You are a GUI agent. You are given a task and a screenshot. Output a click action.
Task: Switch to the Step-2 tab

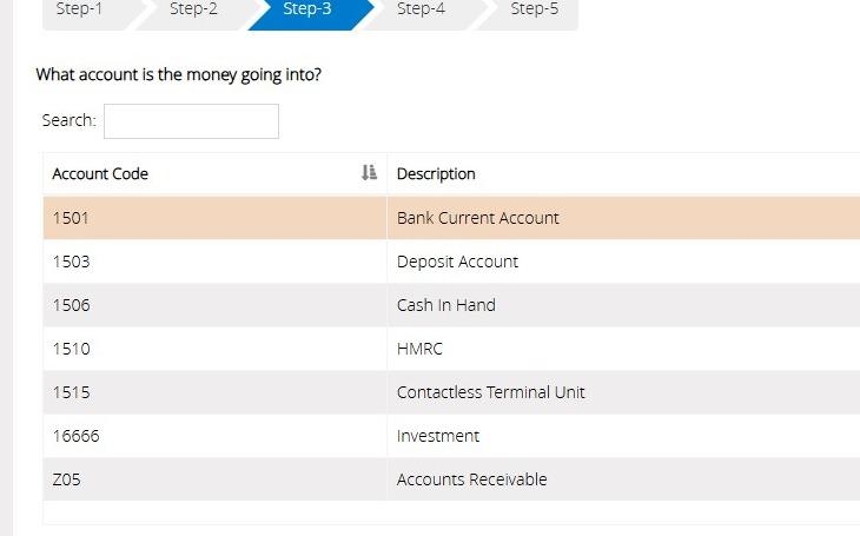[x=193, y=10]
